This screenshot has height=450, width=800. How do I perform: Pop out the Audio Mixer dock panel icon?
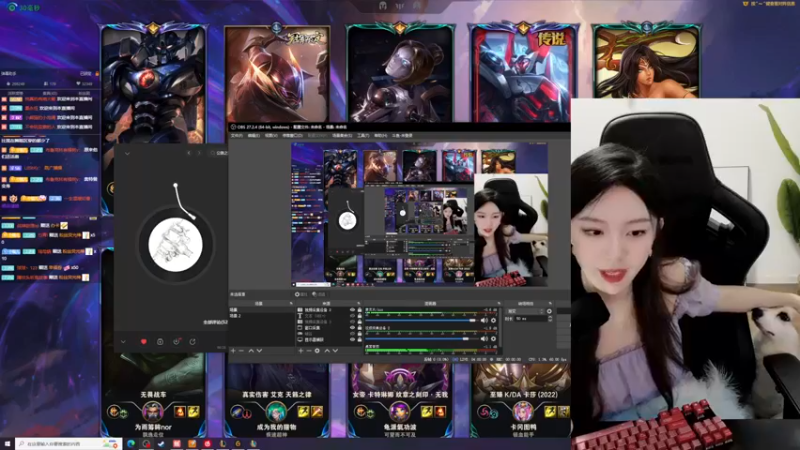[x=498, y=303]
